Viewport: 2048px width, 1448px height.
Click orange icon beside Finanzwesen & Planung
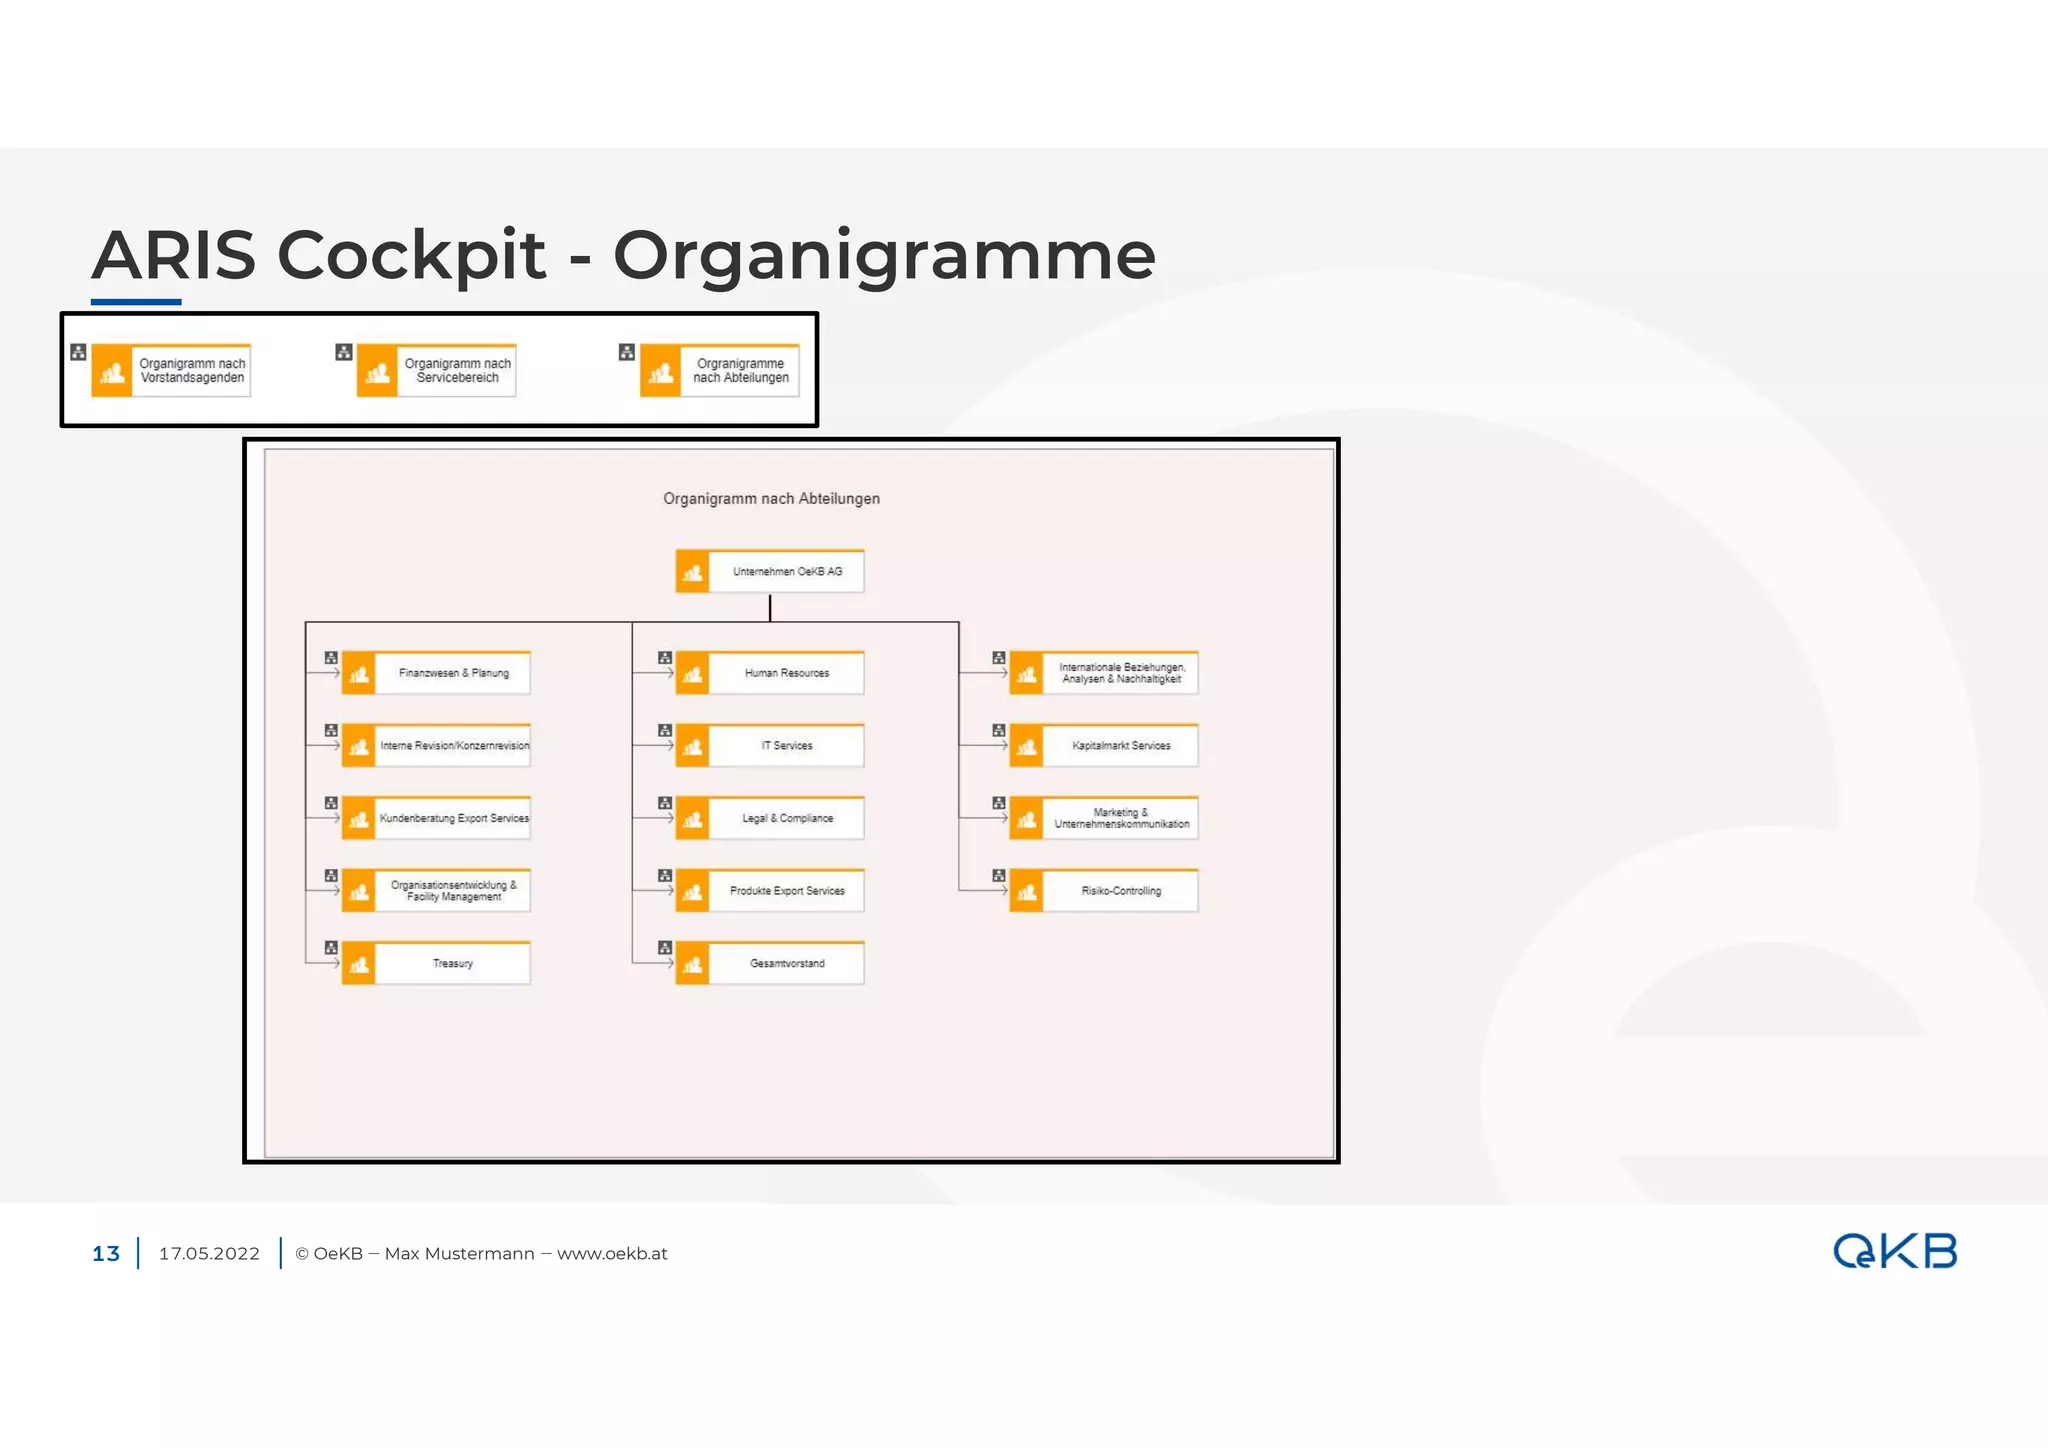pyautogui.click(x=358, y=673)
